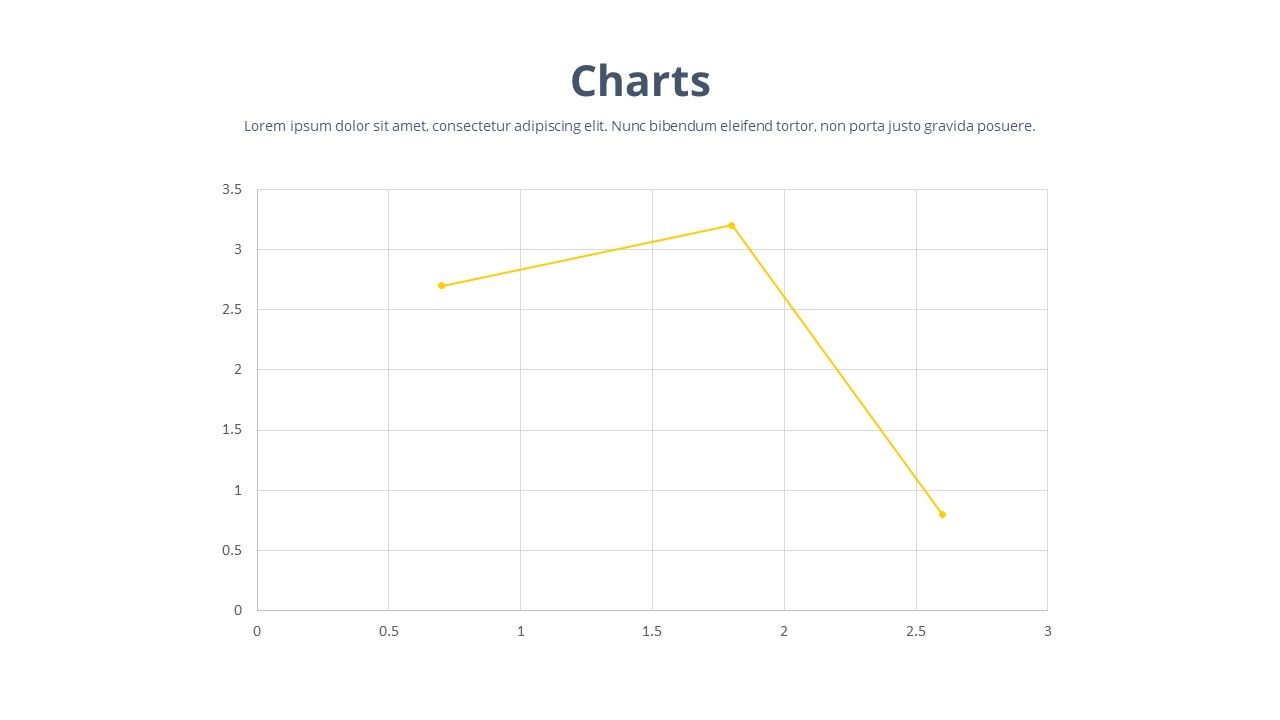This screenshot has width=1280, height=720.
Task: Click the 1.5 label on the horizontal axis
Action: pos(652,631)
